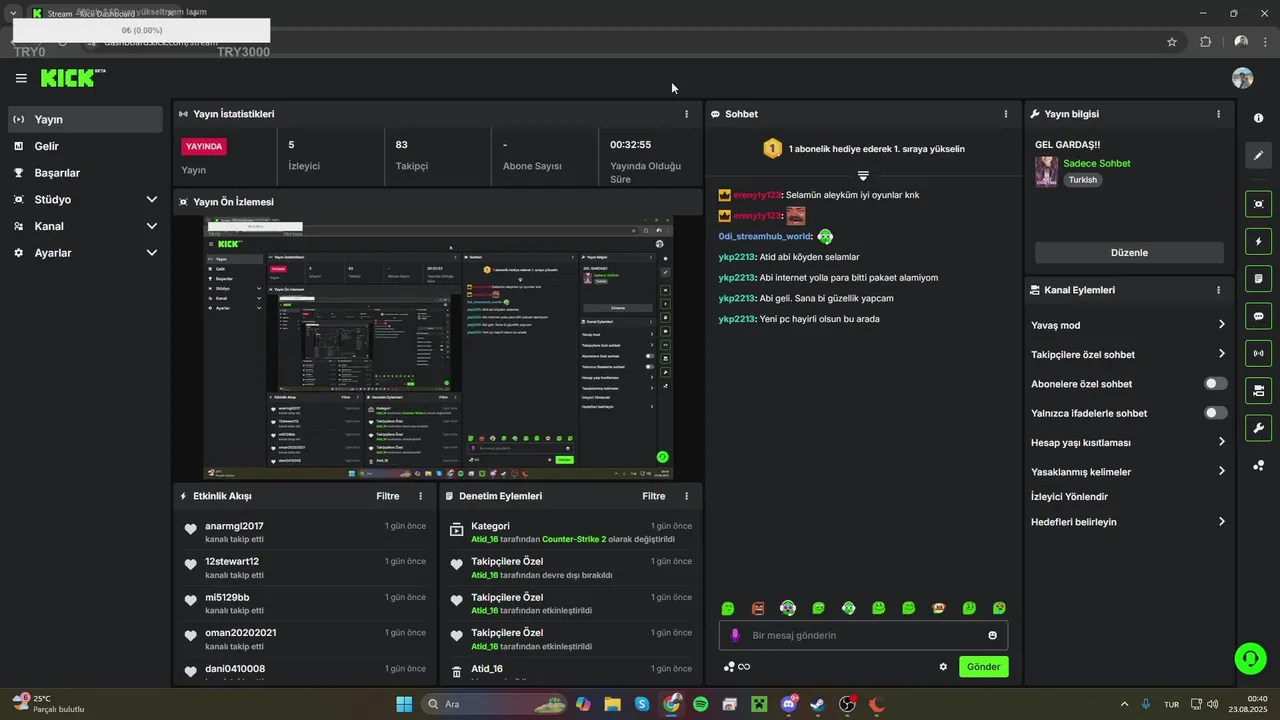Click the Düzenle button
Screen dimensions: 1280x720
tap(1129, 253)
